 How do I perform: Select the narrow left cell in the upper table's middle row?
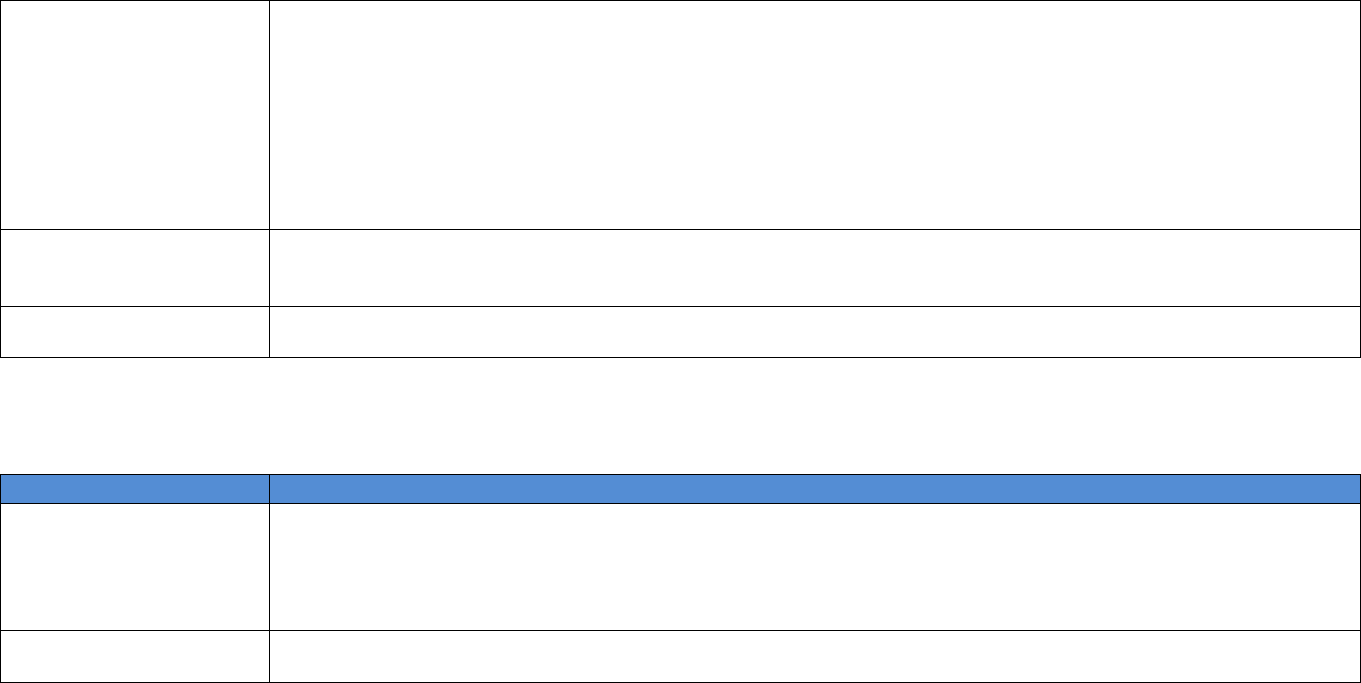(135, 267)
